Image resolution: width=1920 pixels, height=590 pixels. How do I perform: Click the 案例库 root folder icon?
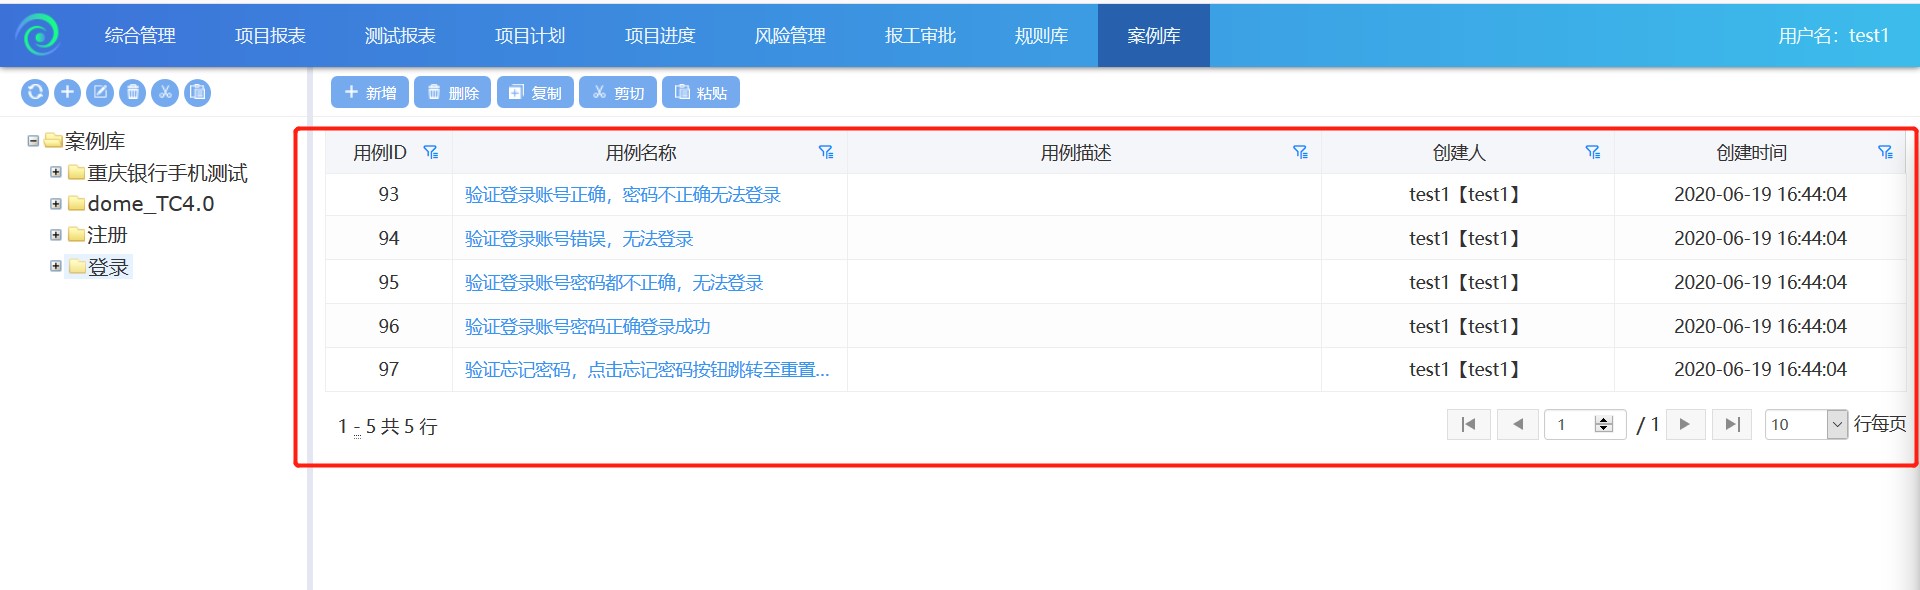tap(53, 141)
